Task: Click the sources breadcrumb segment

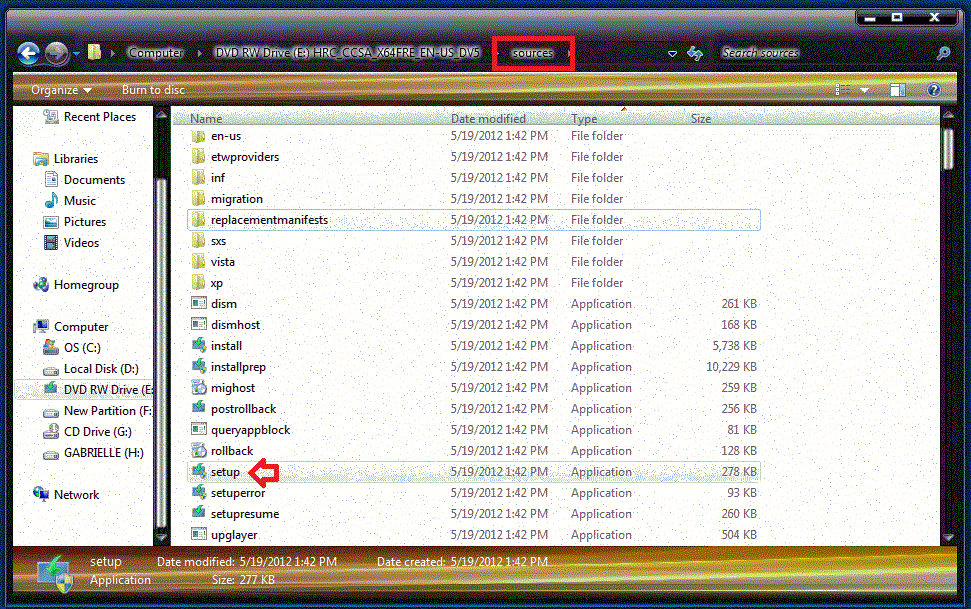Action: pyautogui.click(x=533, y=53)
